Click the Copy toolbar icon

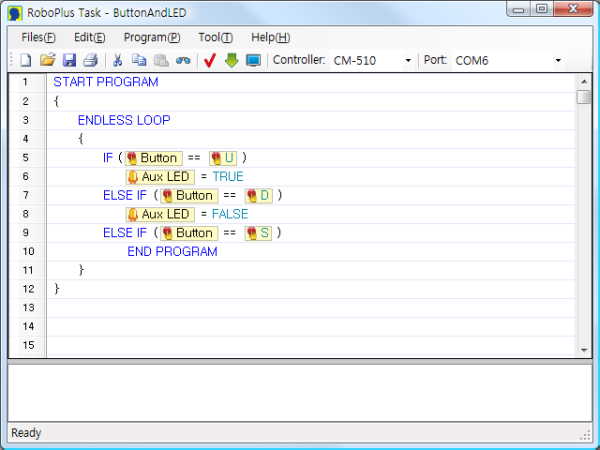coord(139,60)
